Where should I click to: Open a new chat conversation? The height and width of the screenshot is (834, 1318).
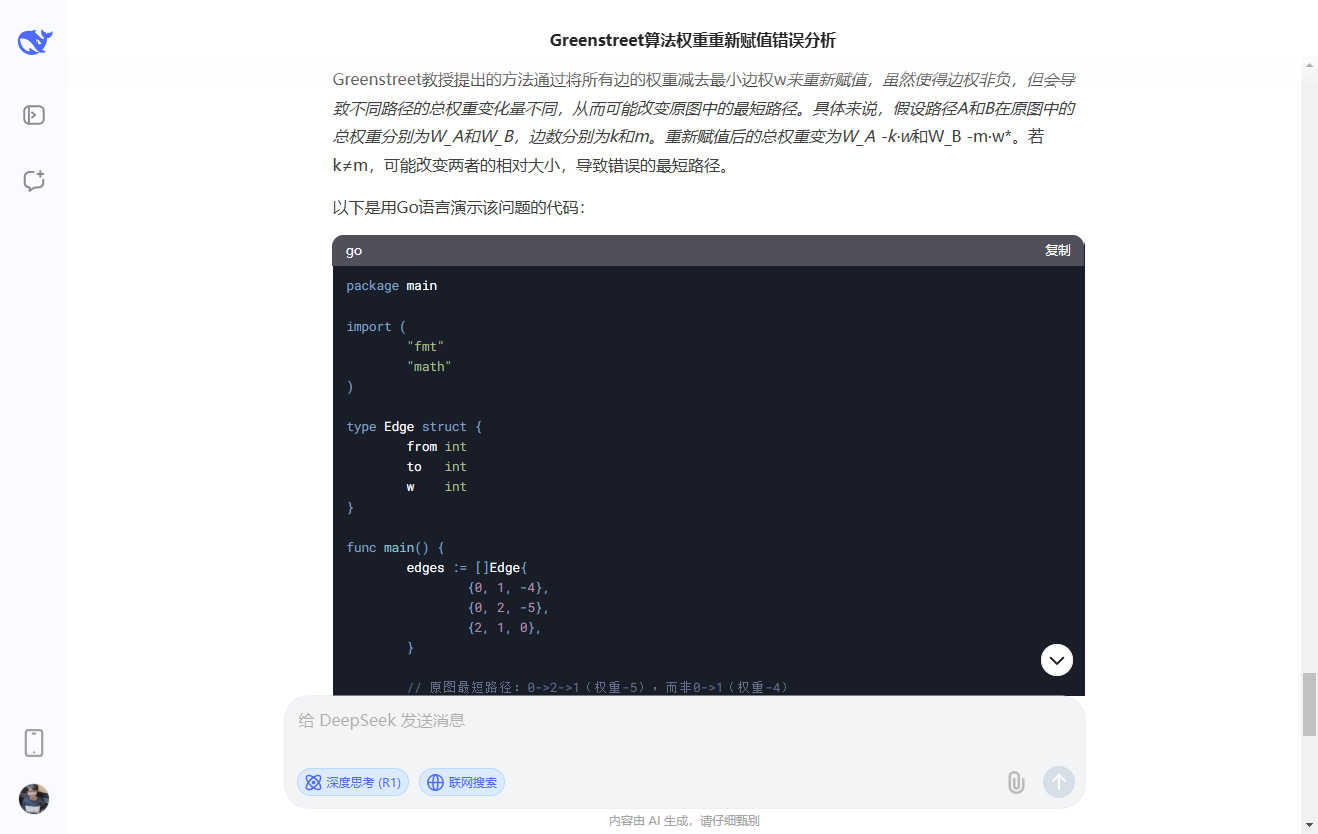[33, 181]
